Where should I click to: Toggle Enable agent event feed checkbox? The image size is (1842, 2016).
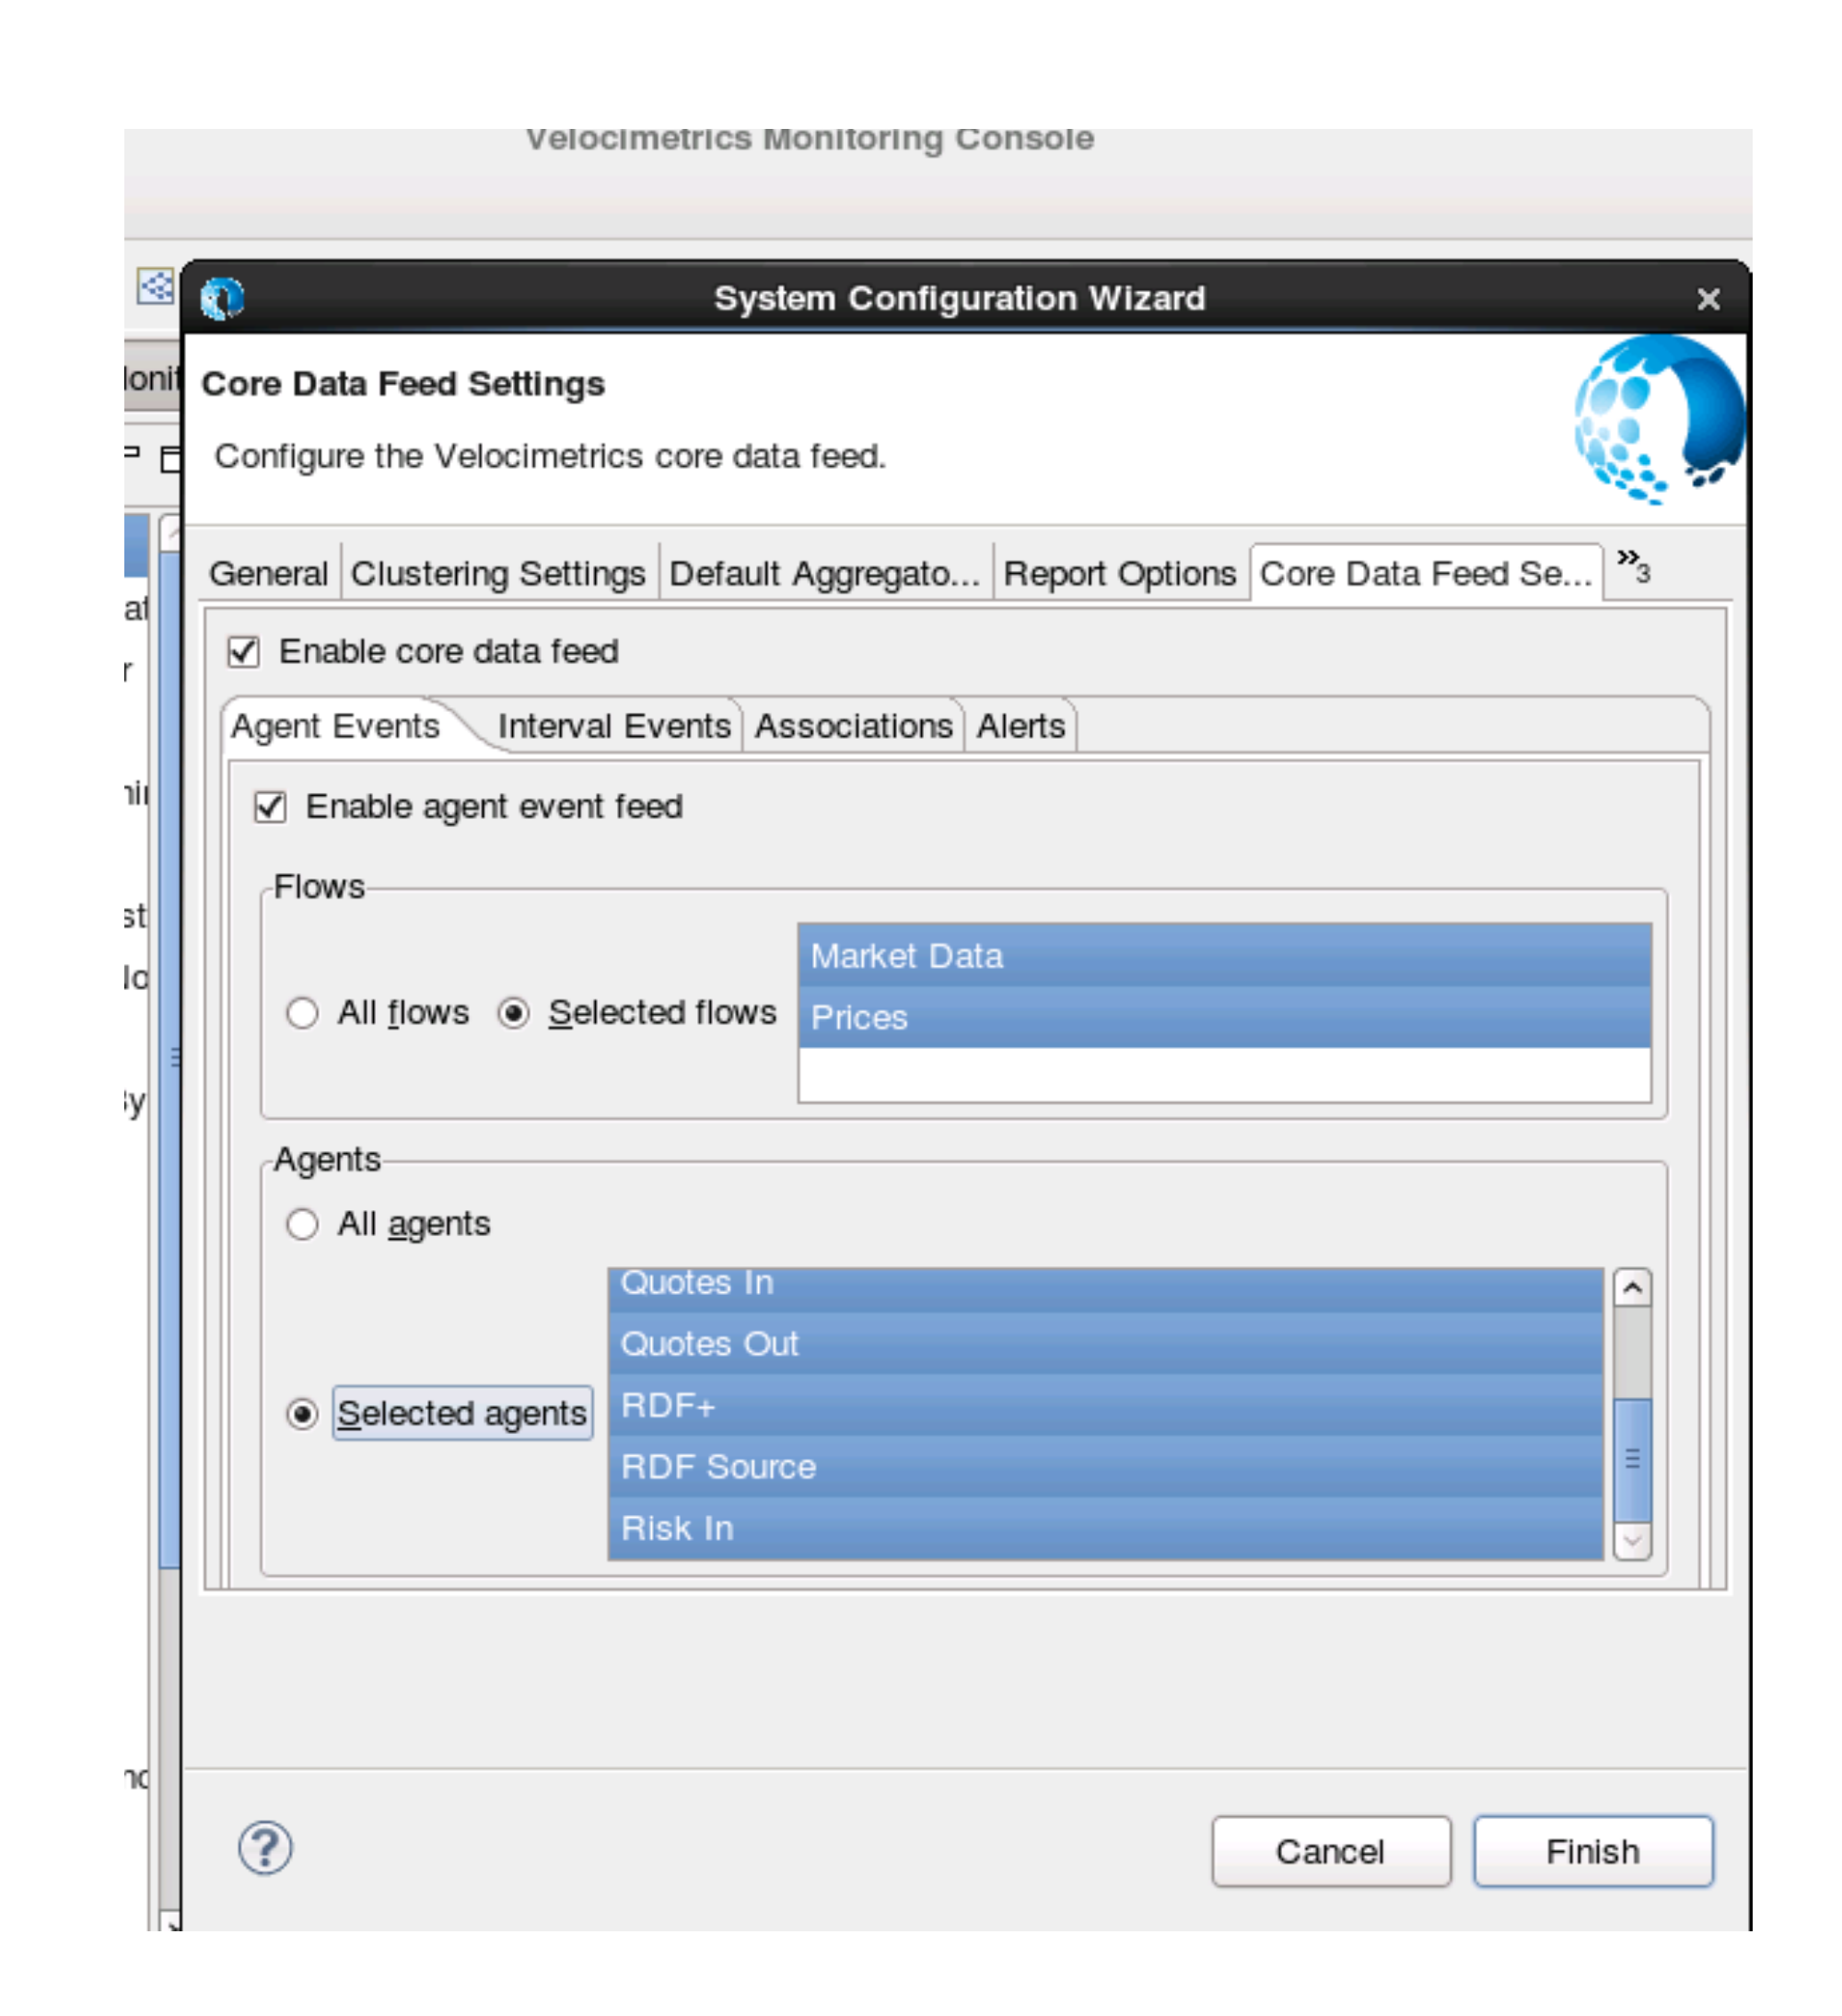click(270, 807)
